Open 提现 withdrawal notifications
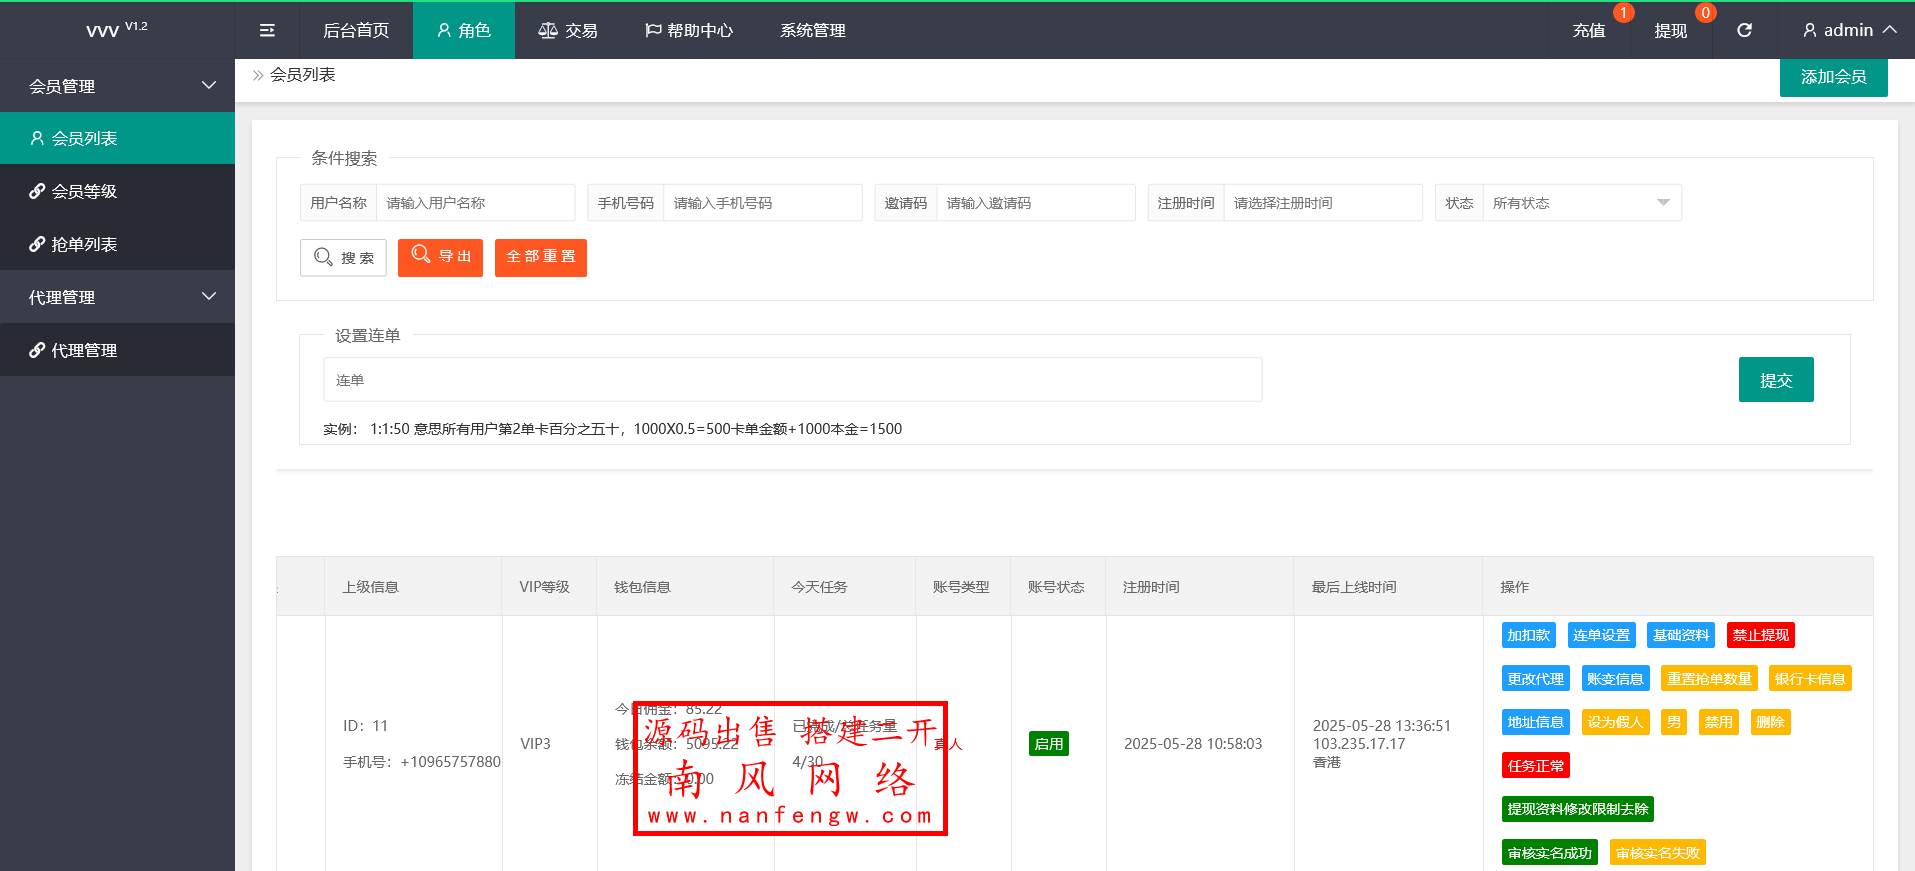1915x871 pixels. pos(1670,31)
